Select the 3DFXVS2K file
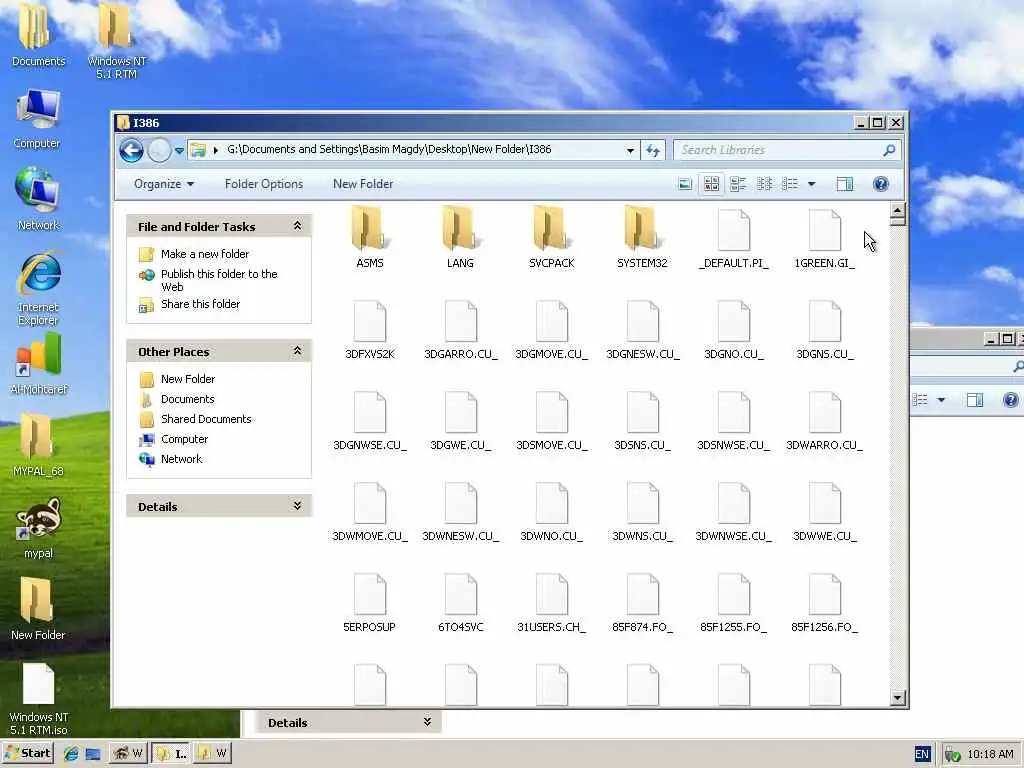Screen dimensions: 1024x768 pyautogui.click(x=370, y=330)
